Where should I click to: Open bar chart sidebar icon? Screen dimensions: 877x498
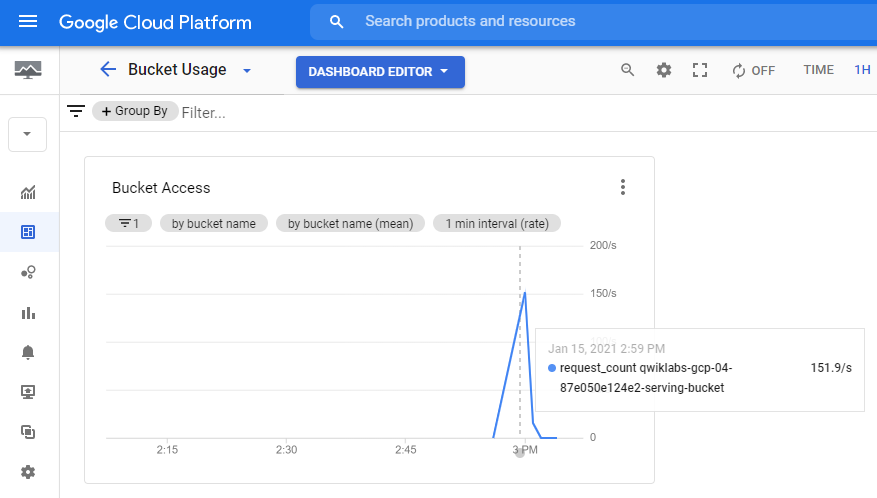pyautogui.click(x=28, y=313)
